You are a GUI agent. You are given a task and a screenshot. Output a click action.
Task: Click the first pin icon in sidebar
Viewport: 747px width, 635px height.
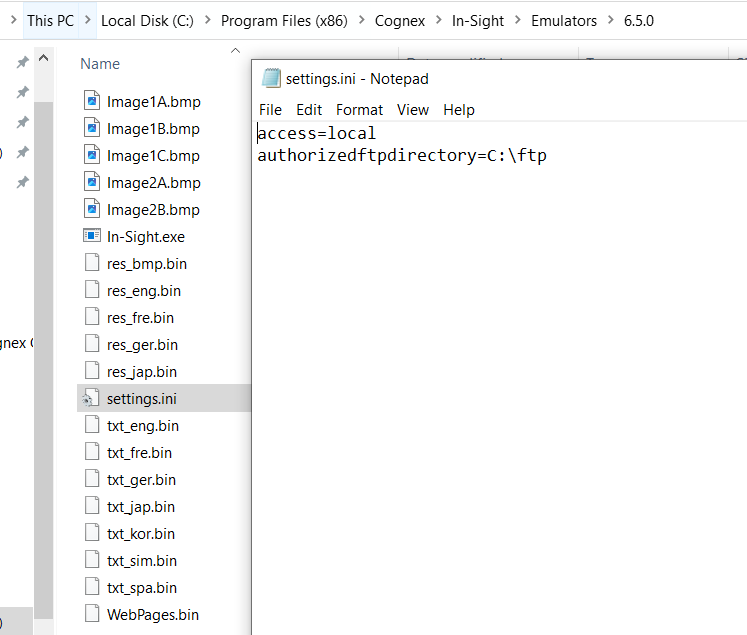[22, 62]
